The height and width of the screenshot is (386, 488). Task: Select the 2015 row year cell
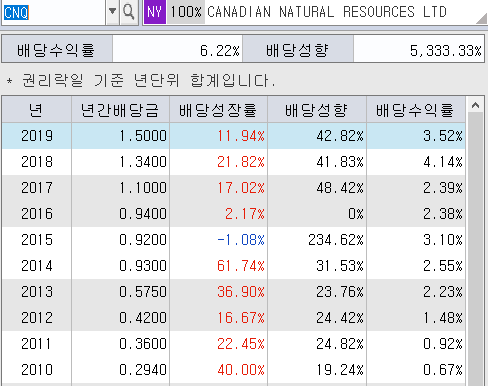(37, 240)
